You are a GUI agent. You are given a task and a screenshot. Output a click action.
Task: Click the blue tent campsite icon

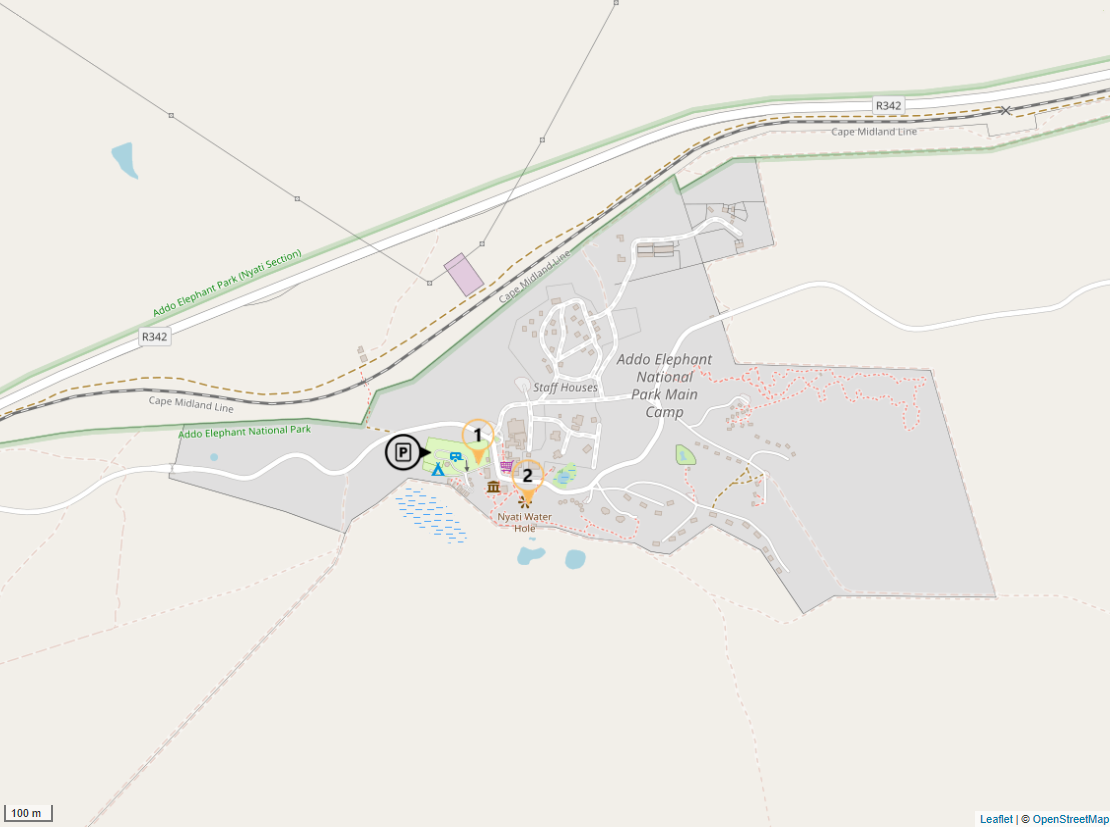pyautogui.click(x=438, y=468)
